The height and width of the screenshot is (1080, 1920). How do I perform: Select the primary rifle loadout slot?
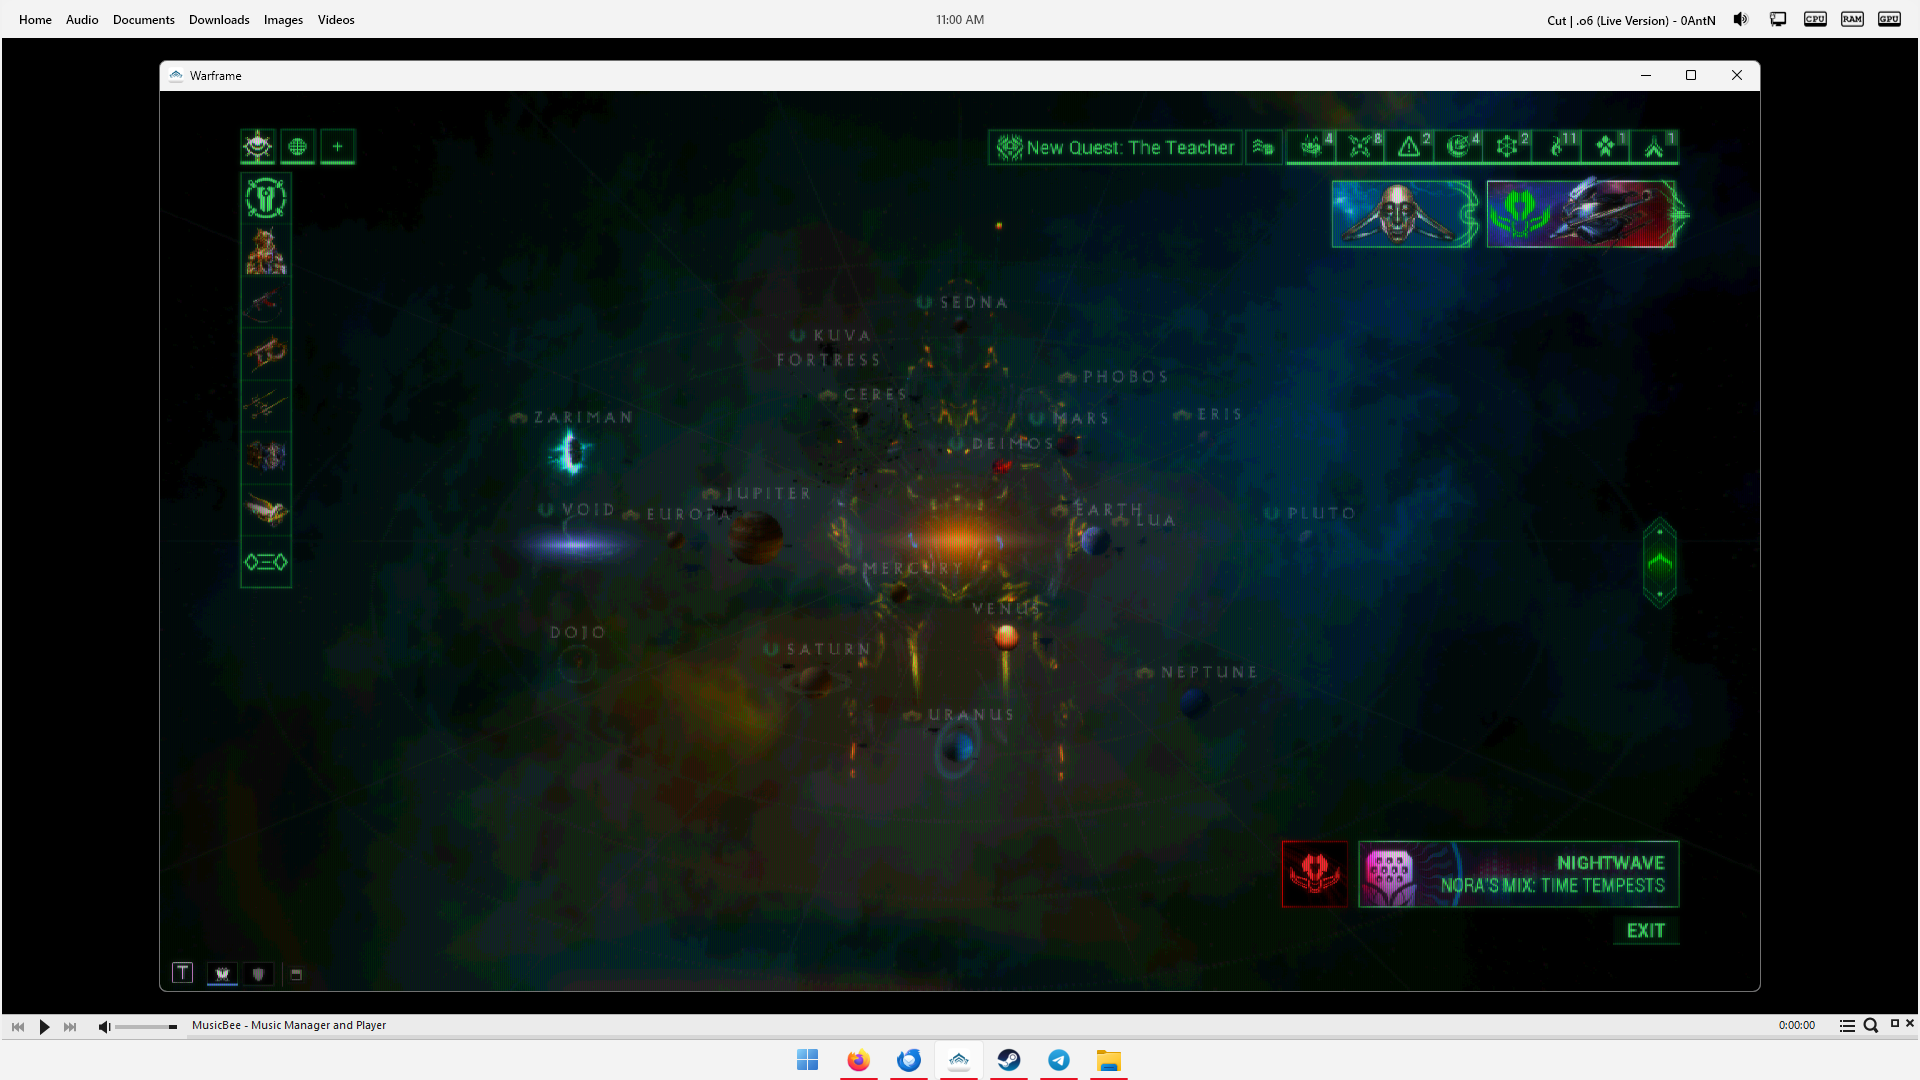point(266,303)
